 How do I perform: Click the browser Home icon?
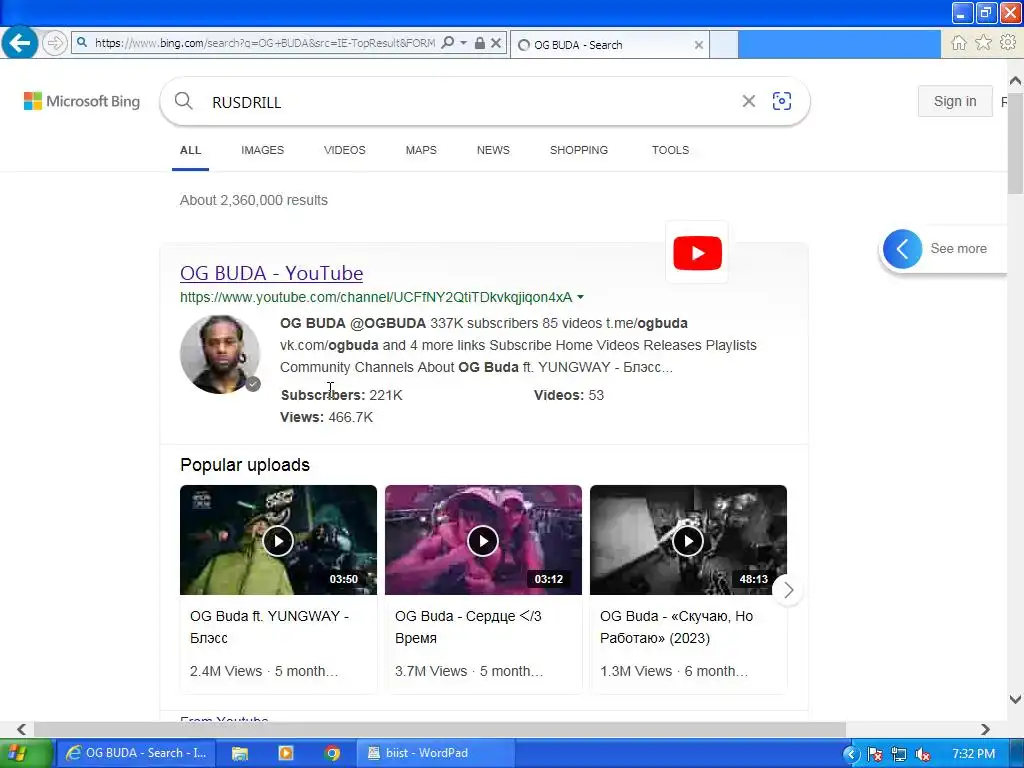pos(958,43)
